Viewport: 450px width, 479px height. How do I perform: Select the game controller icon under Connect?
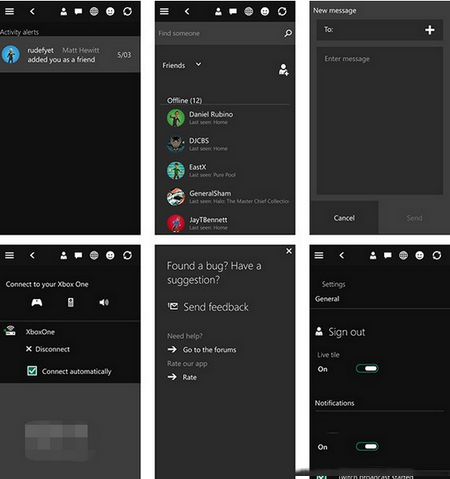click(x=37, y=302)
